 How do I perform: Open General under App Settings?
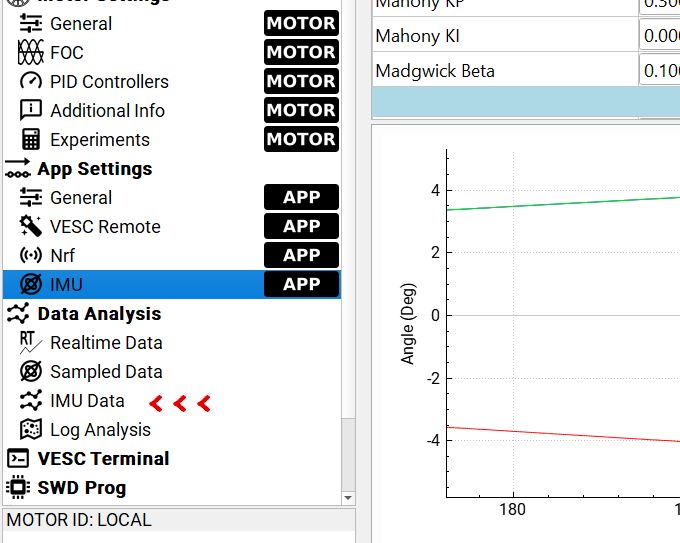[x=81, y=198]
